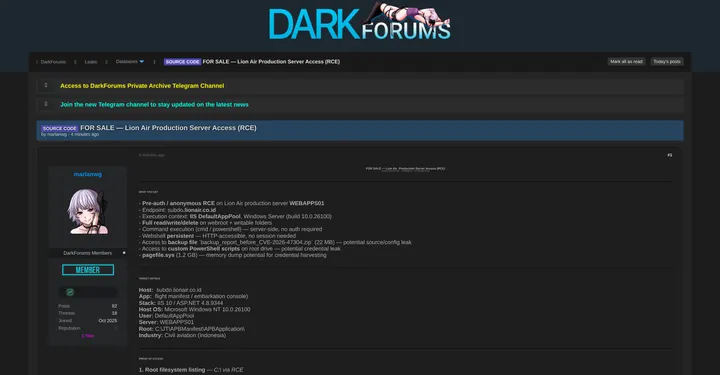
Task: Click the MEMBER rank badge
Action: [x=88, y=270]
